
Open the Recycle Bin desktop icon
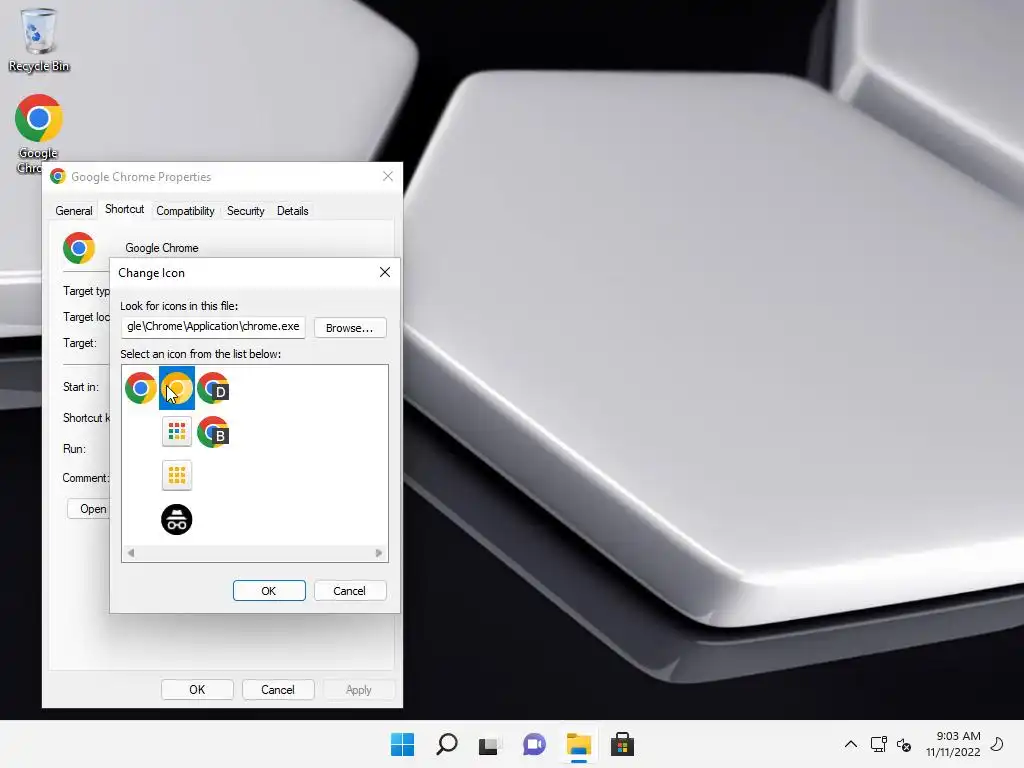(39, 40)
